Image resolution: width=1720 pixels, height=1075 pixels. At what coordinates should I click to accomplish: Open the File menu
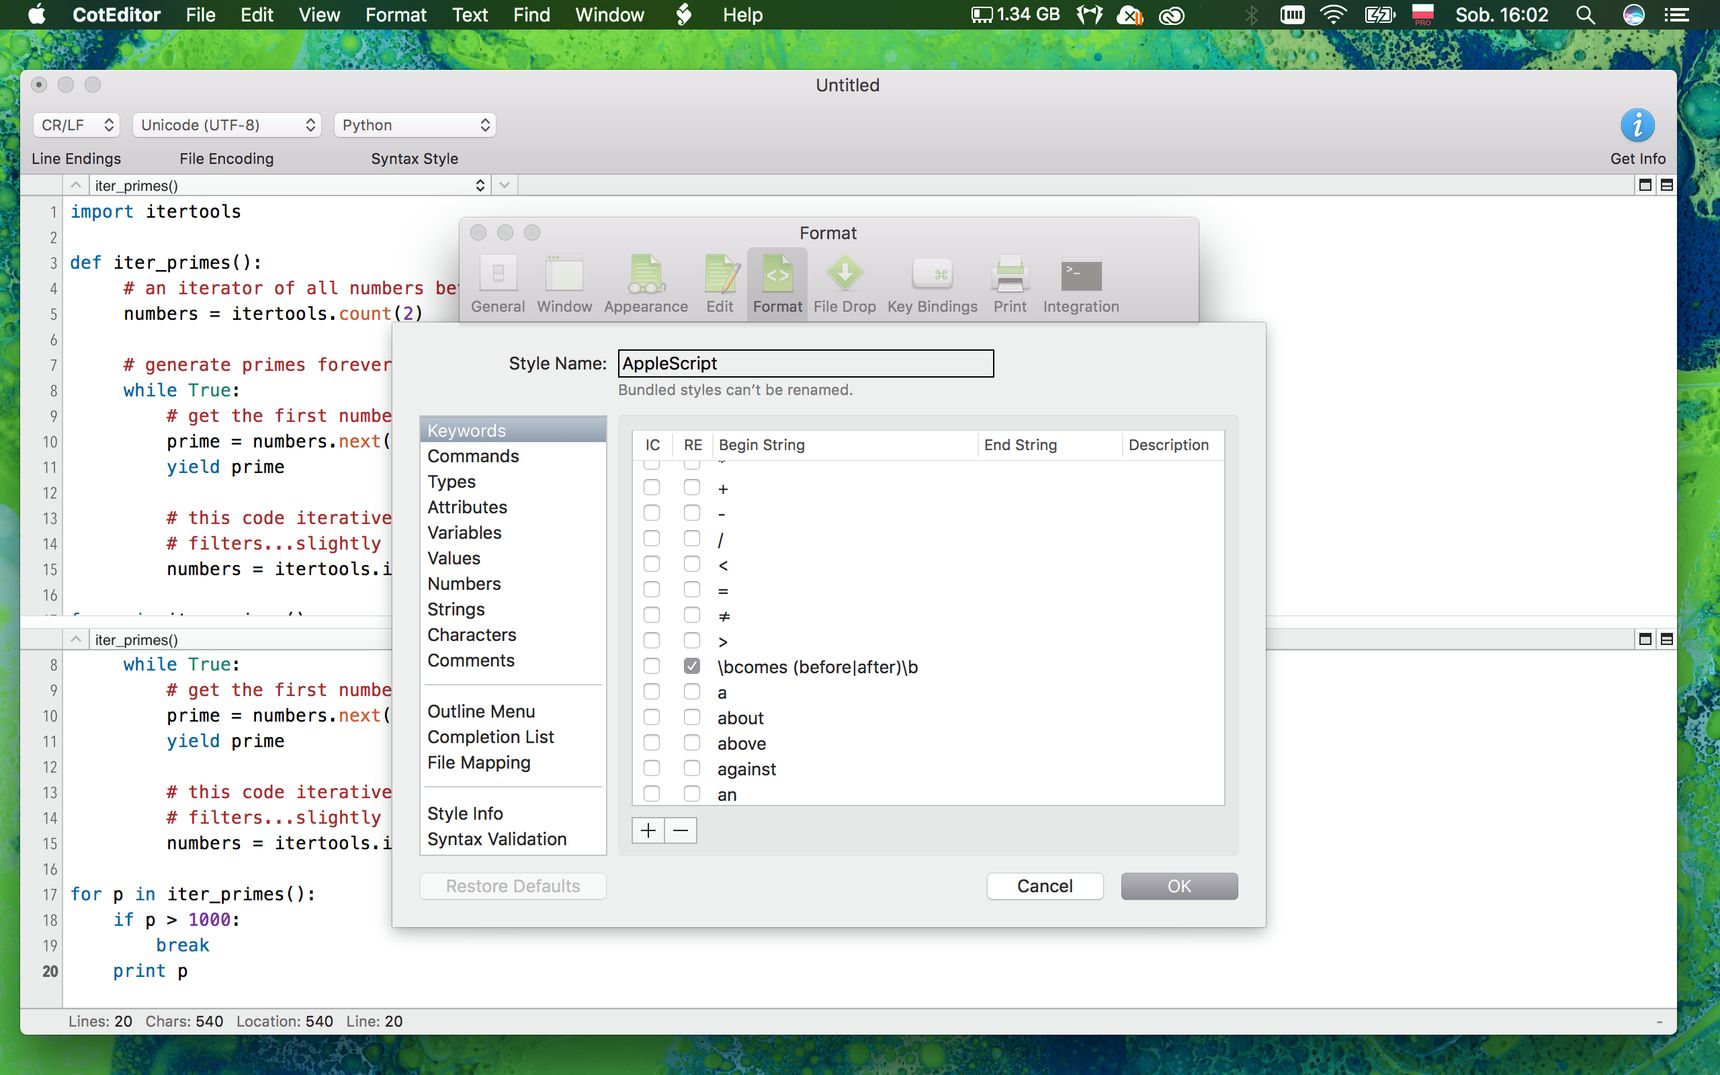(200, 15)
